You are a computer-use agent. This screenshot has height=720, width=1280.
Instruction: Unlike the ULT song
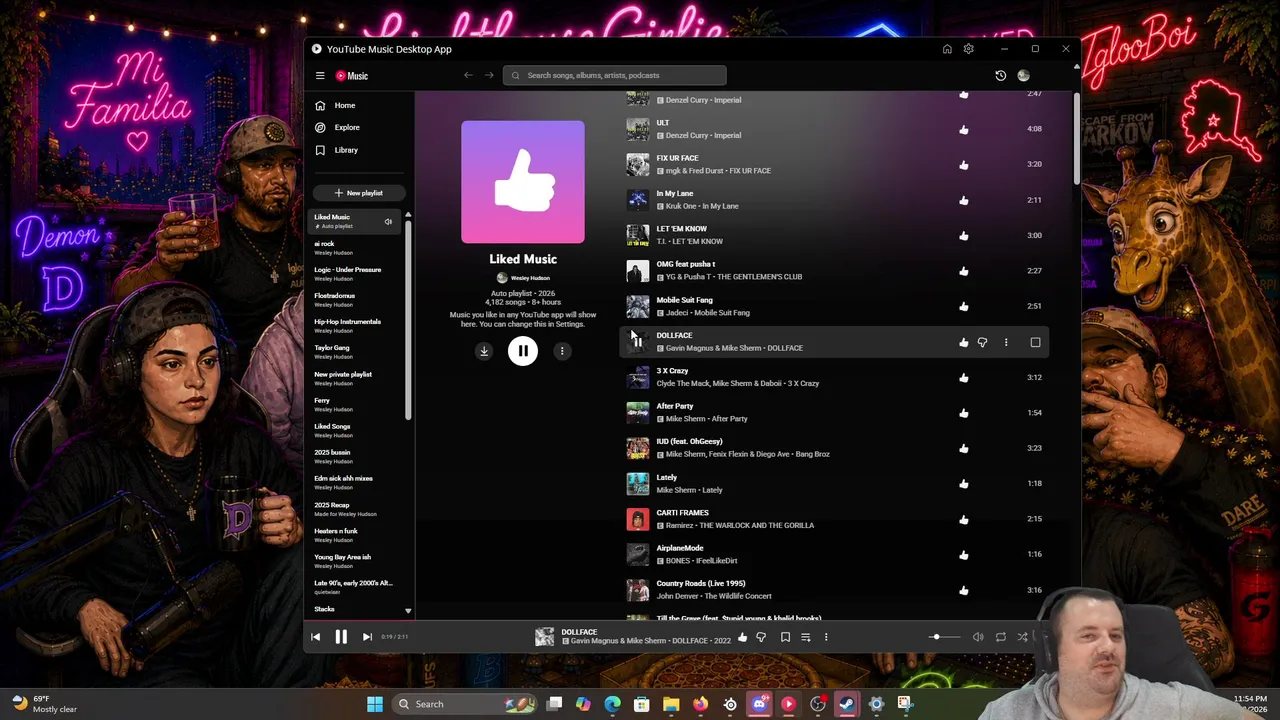(x=964, y=129)
